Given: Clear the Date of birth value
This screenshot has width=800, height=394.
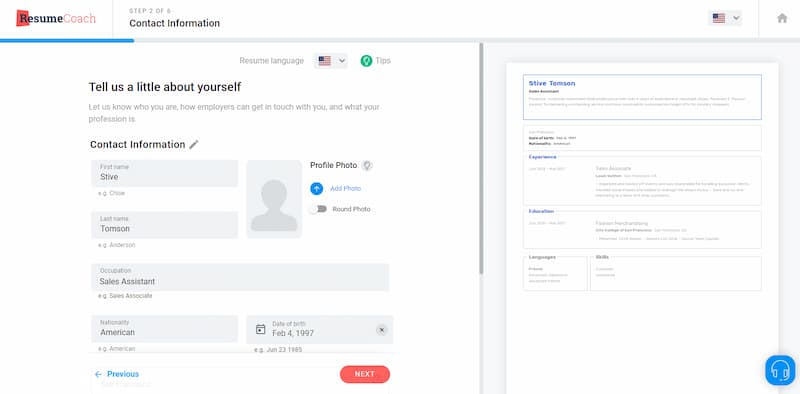Looking at the screenshot, I should (382, 330).
